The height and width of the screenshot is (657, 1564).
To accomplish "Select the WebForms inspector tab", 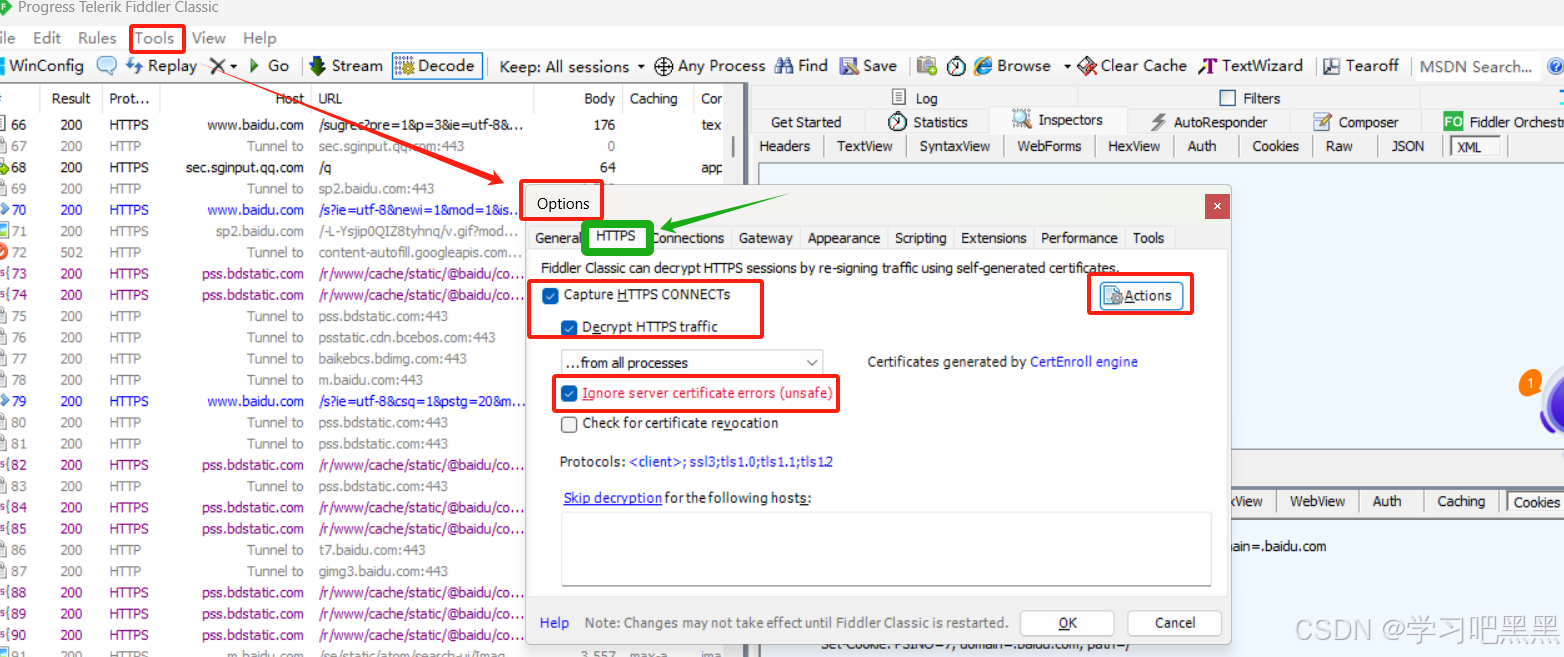I will [x=1049, y=146].
